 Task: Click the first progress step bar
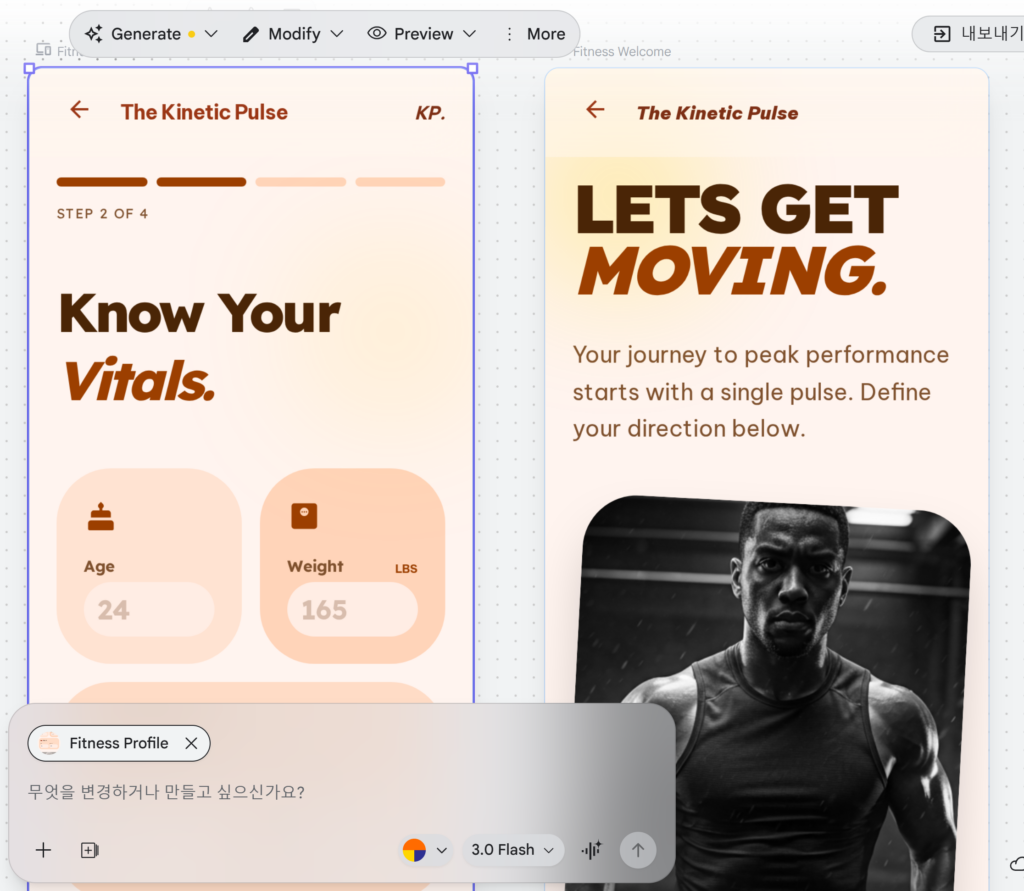102,182
